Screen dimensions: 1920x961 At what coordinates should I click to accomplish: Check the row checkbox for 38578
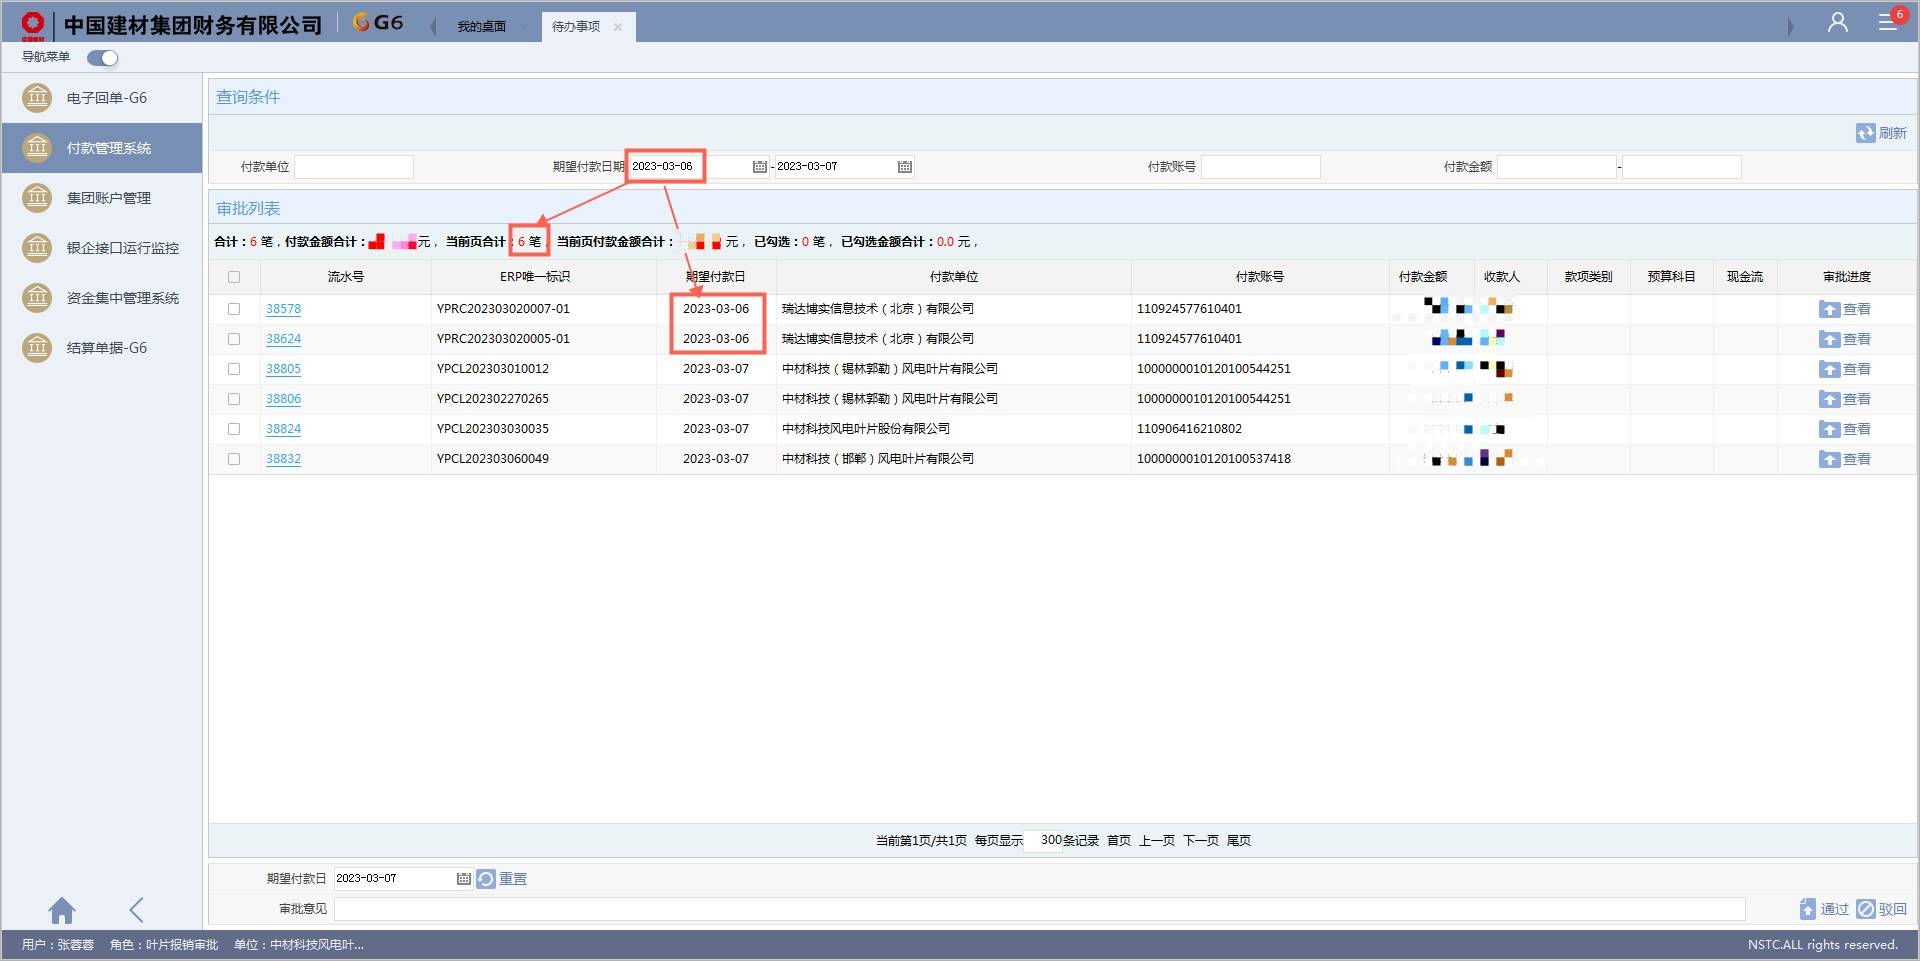pos(234,309)
